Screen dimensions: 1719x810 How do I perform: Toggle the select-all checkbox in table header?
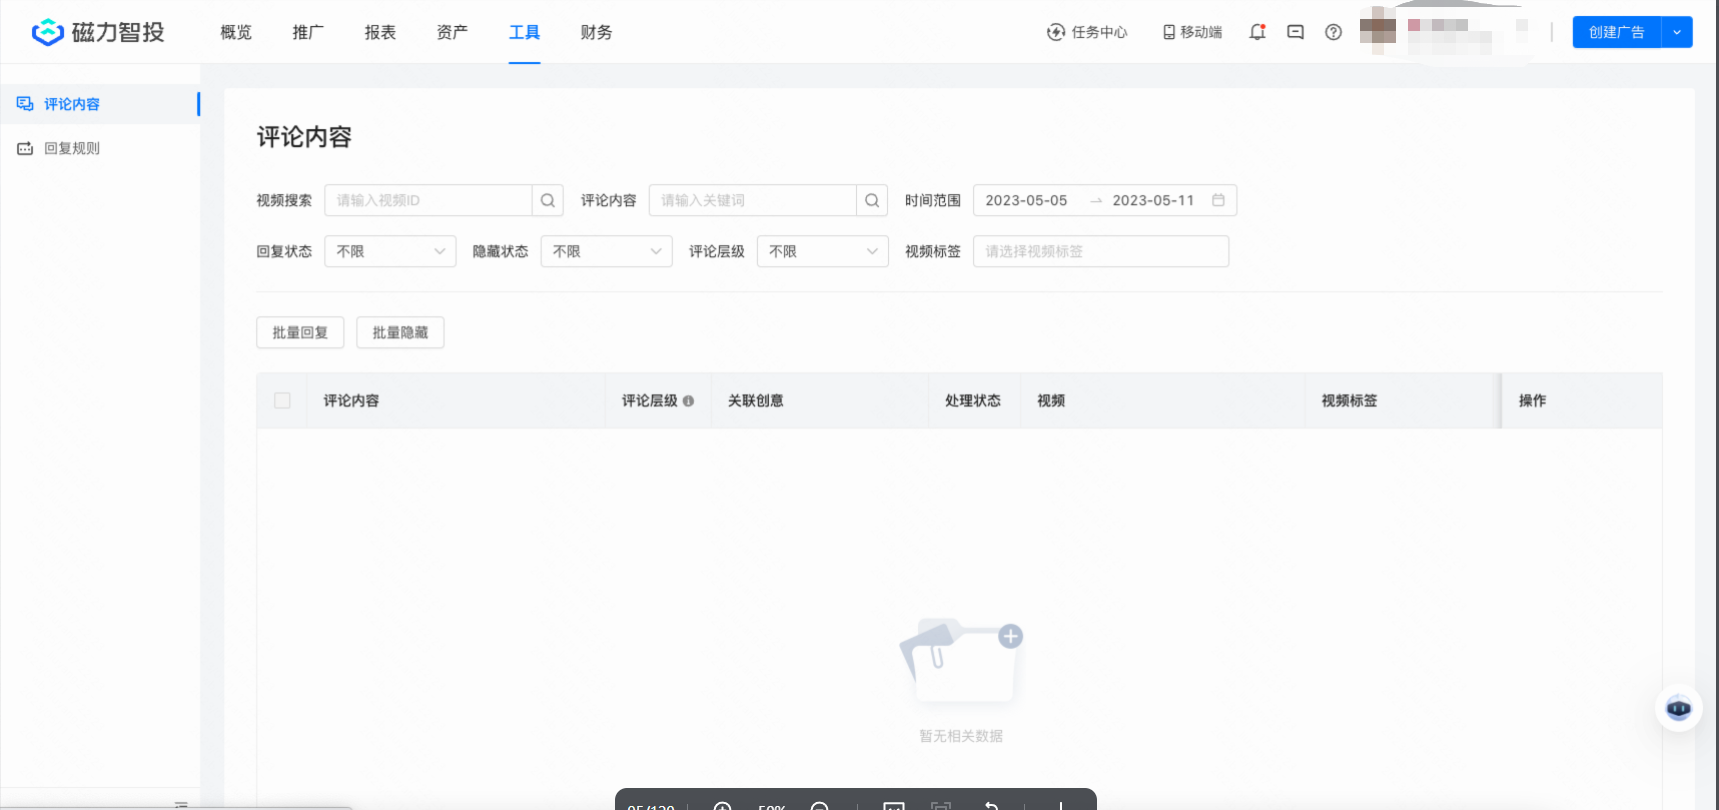[x=282, y=400]
